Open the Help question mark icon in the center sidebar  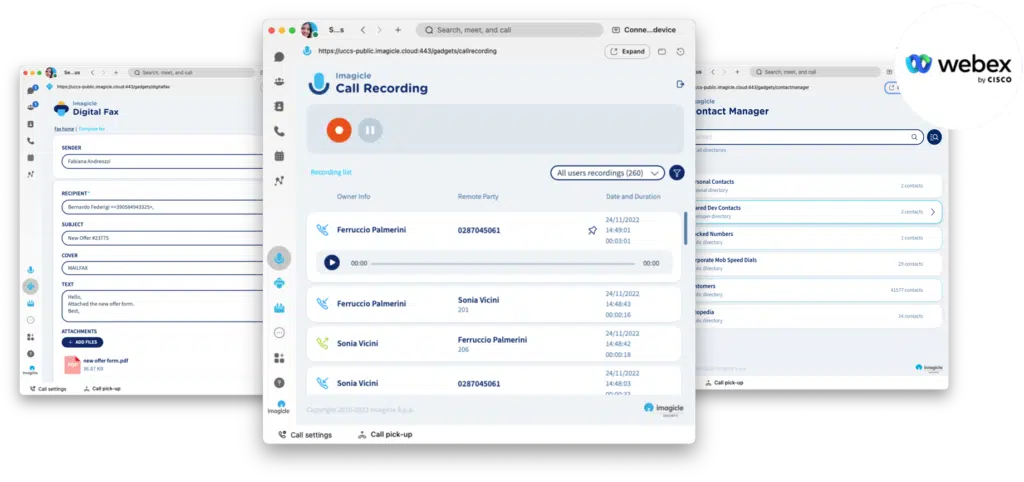tap(279, 382)
